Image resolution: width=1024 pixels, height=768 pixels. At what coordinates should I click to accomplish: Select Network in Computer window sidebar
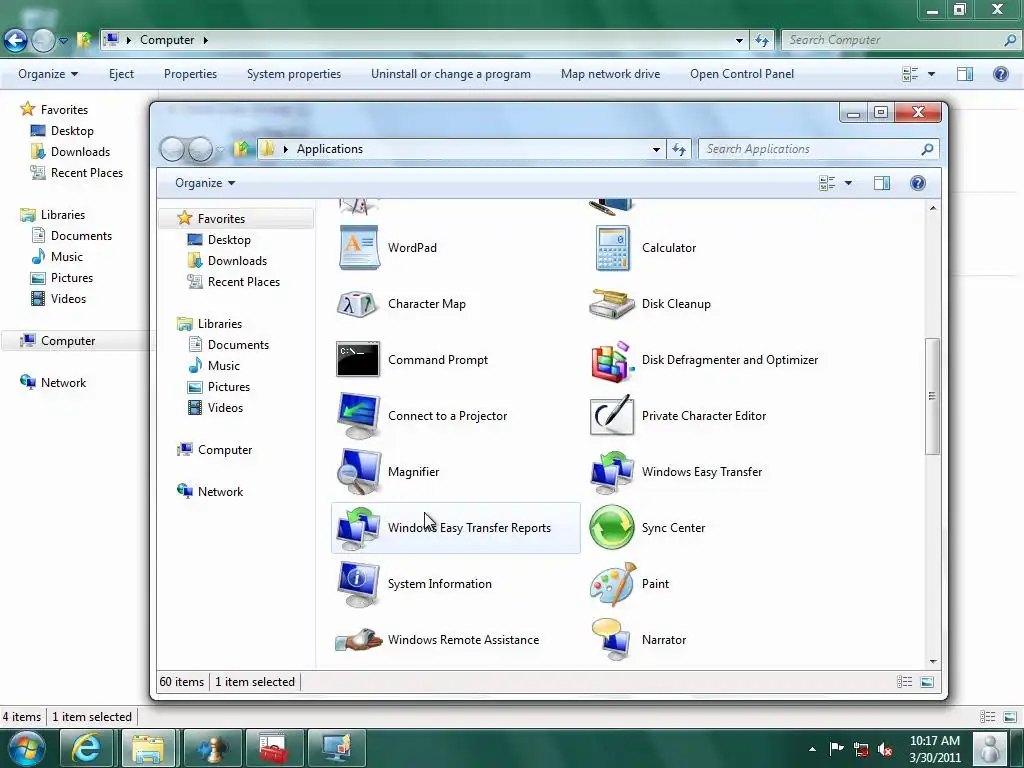point(63,383)
